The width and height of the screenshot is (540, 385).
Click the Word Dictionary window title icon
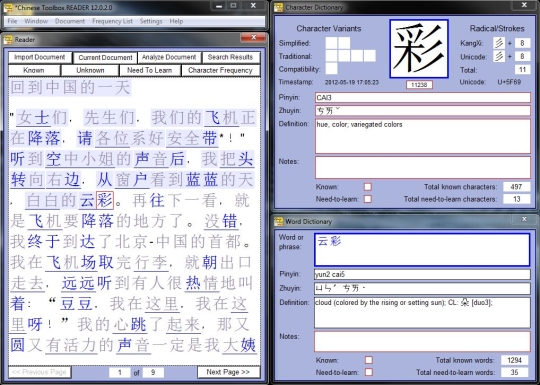pos(279,221)
